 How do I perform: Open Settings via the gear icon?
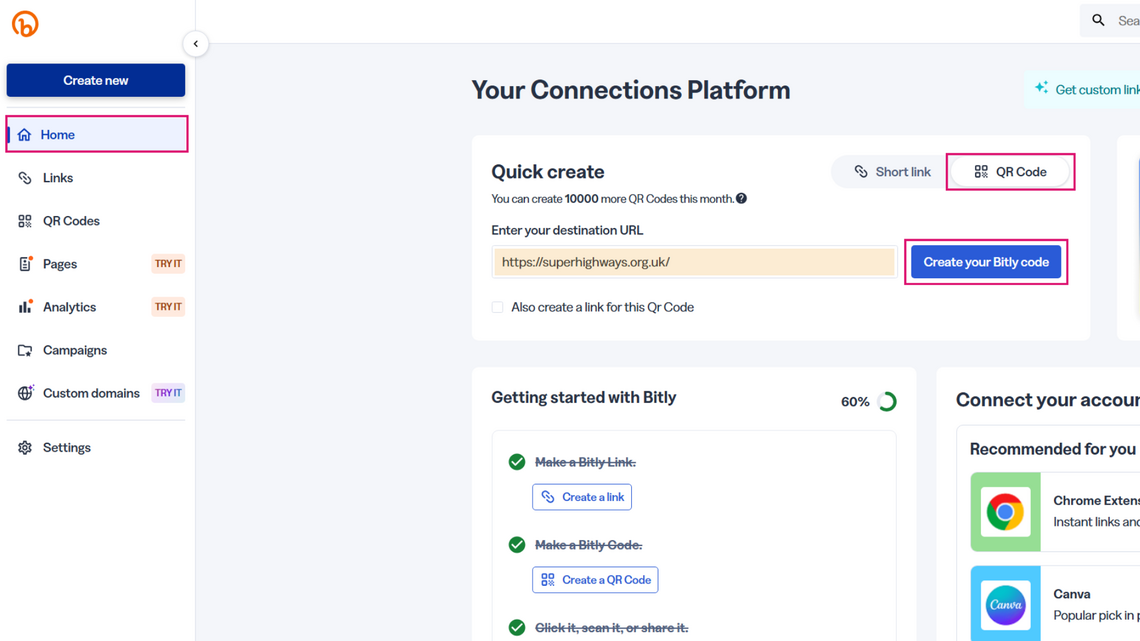25,448
